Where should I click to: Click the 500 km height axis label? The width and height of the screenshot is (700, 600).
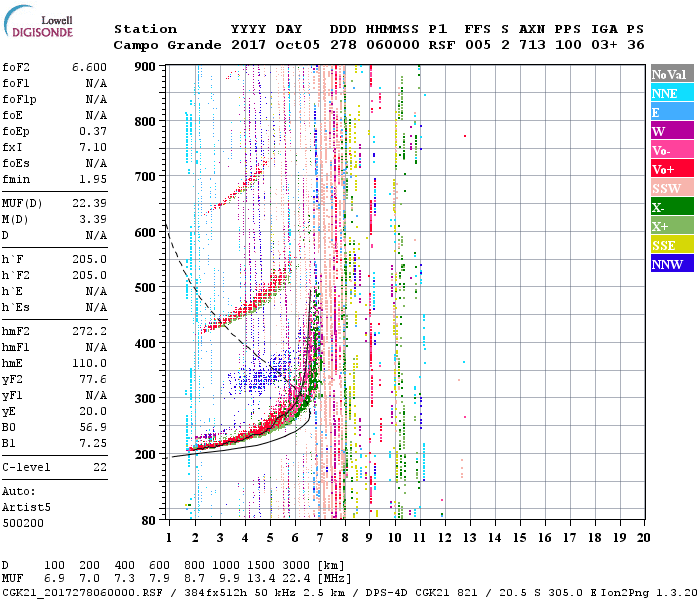(145, 288)
